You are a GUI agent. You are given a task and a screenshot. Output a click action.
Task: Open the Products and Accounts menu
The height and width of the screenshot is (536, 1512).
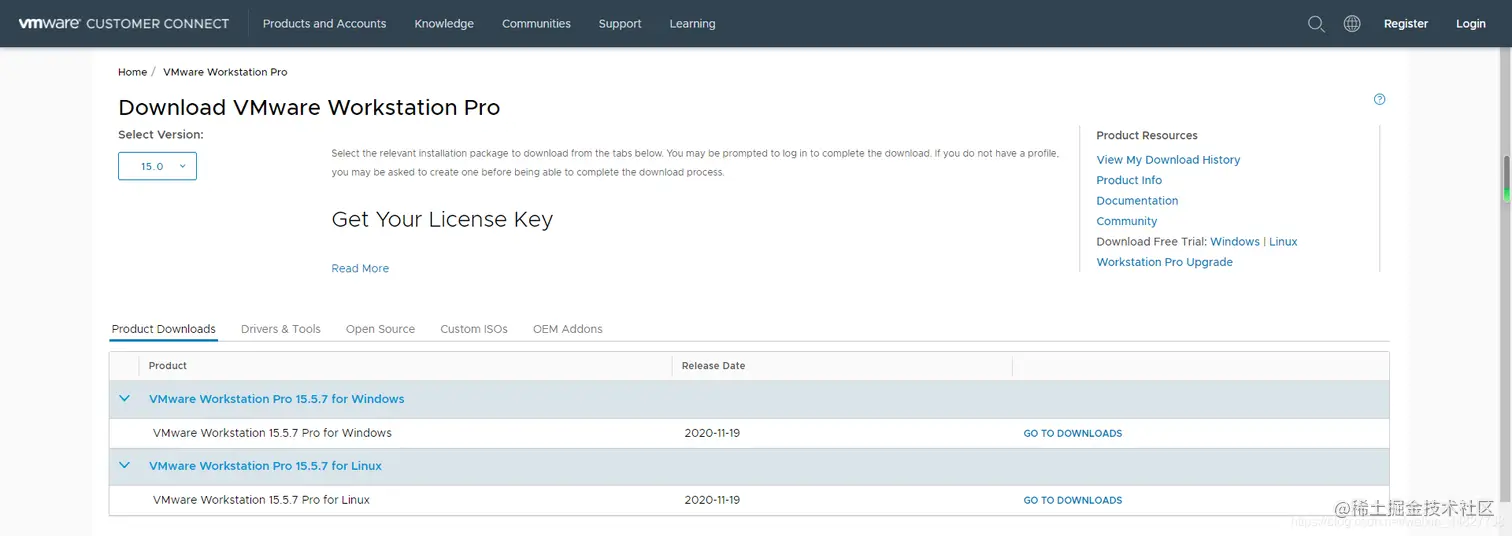[324, 23]
